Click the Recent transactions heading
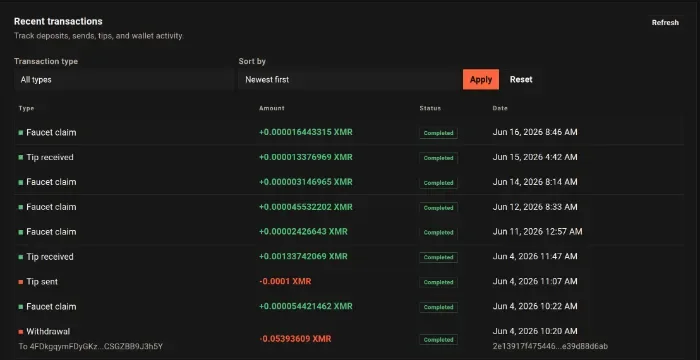This screenshot has width=700, height=360. [58, 21]
